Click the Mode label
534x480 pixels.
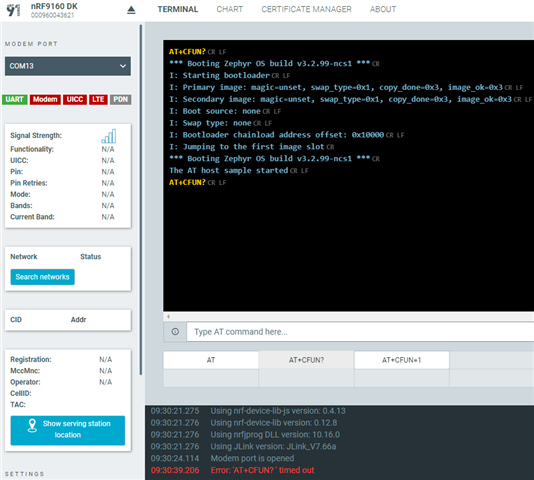tap(20, 194)
